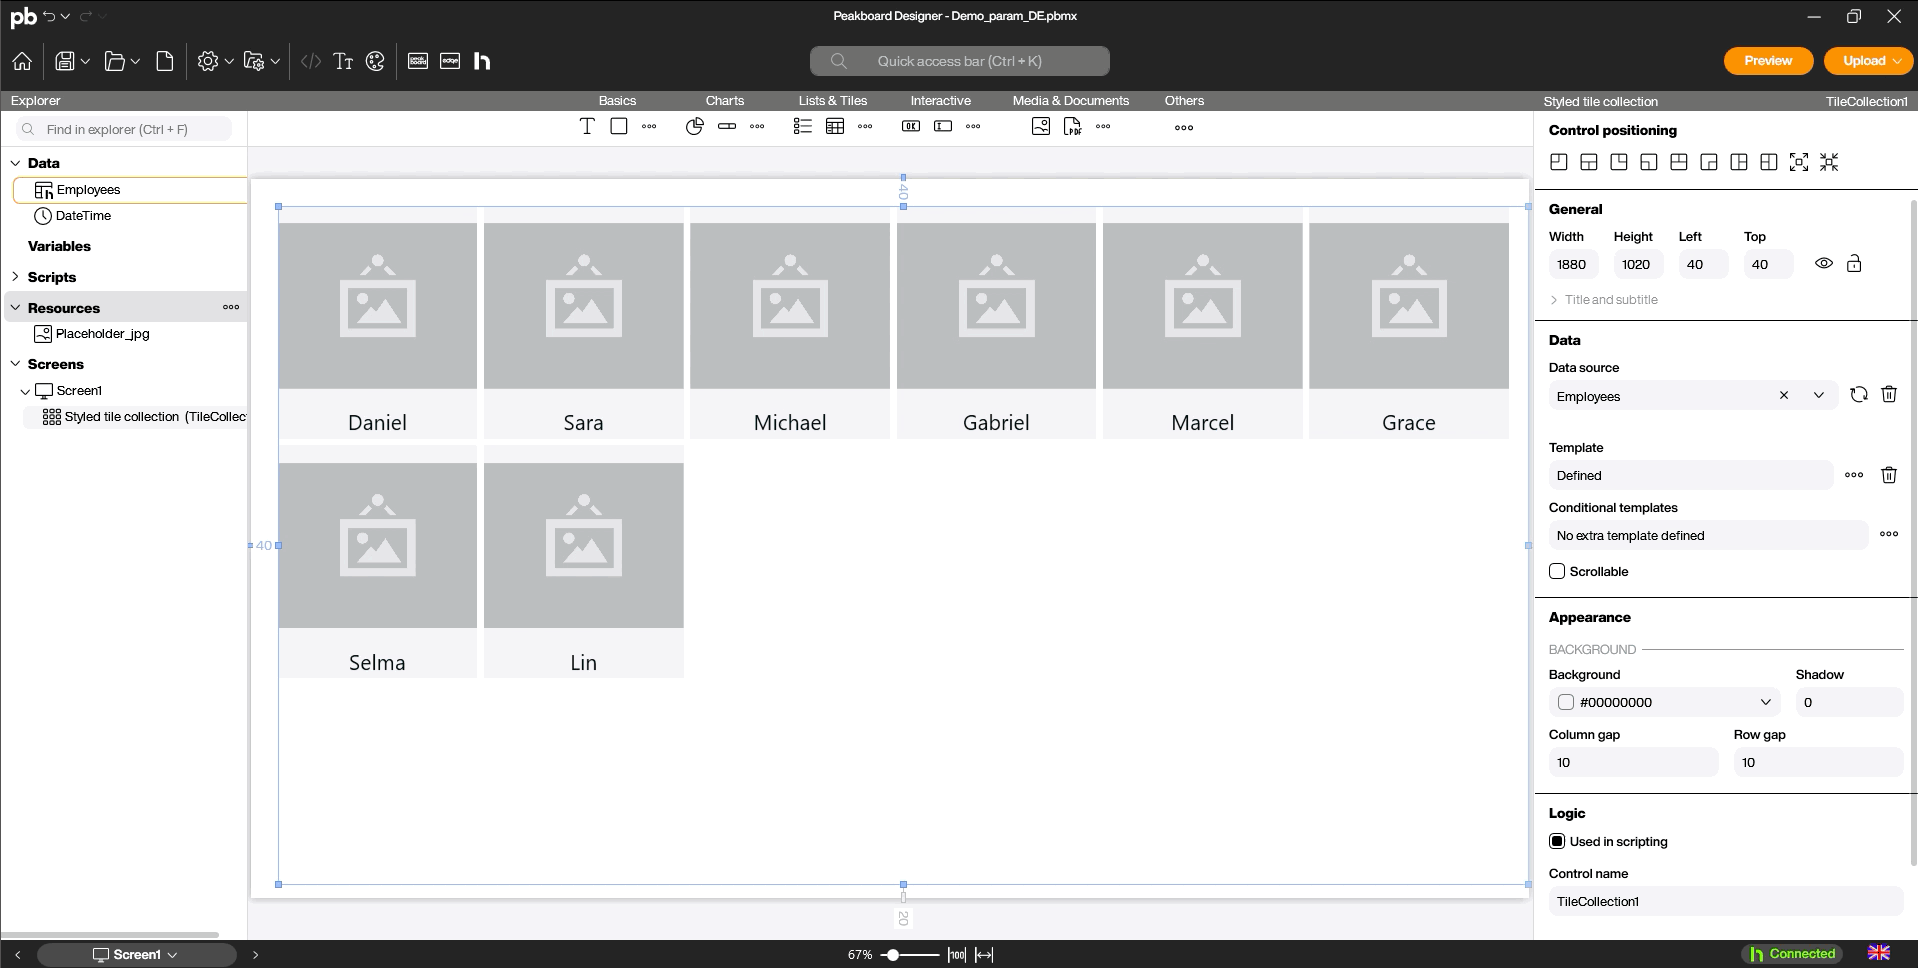Viewport: 1918px width, 968px height.
Task: Enable the Scrollable checkbox
Action: (x=1557, y=571)
